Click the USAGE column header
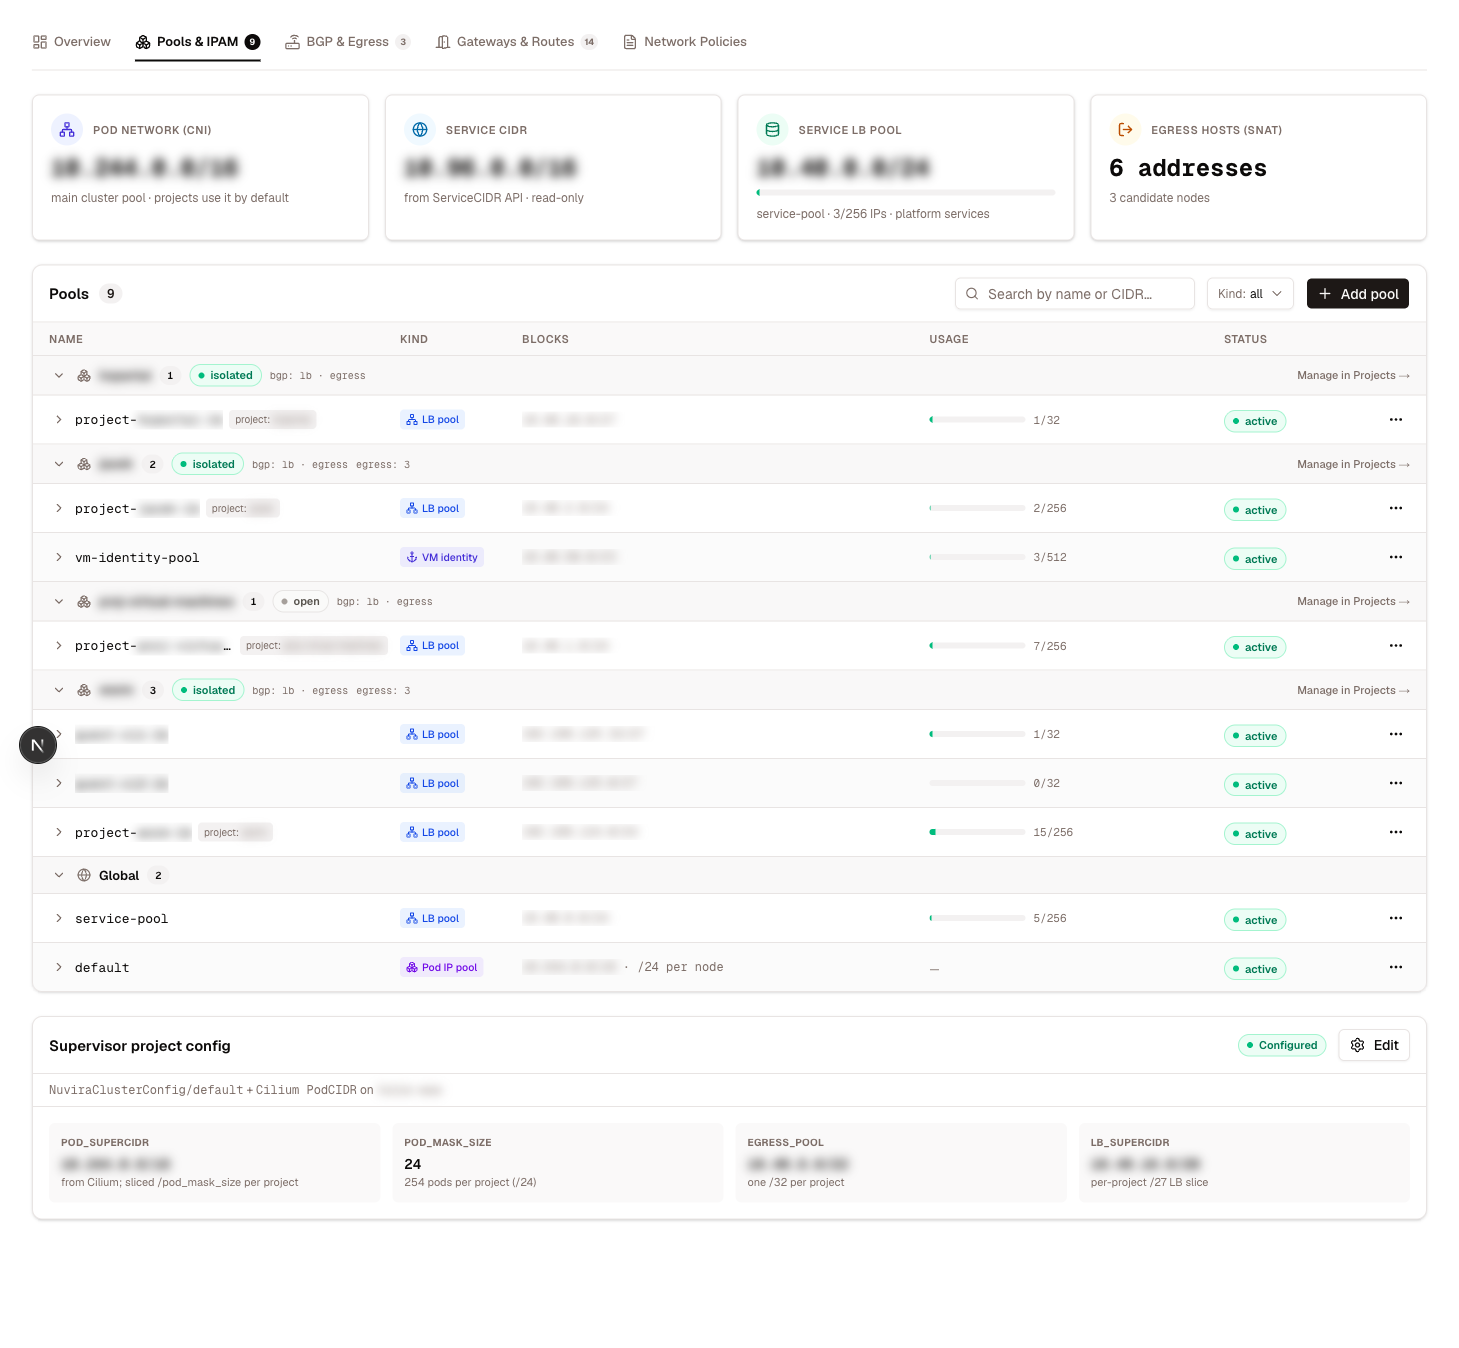 [949, 340]
